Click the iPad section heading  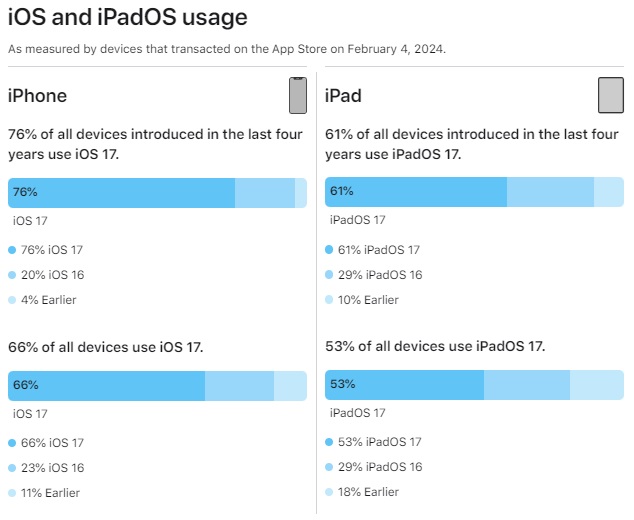point(344,96)
